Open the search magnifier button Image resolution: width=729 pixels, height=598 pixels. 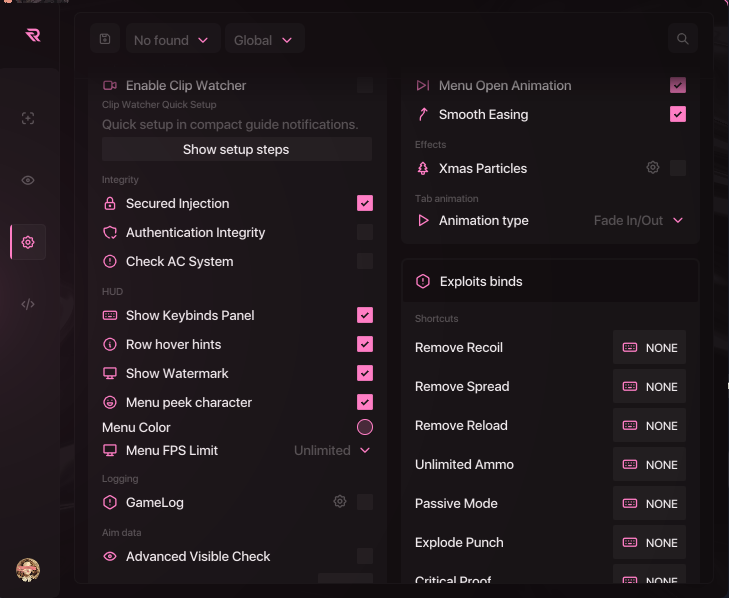[683, 39]
